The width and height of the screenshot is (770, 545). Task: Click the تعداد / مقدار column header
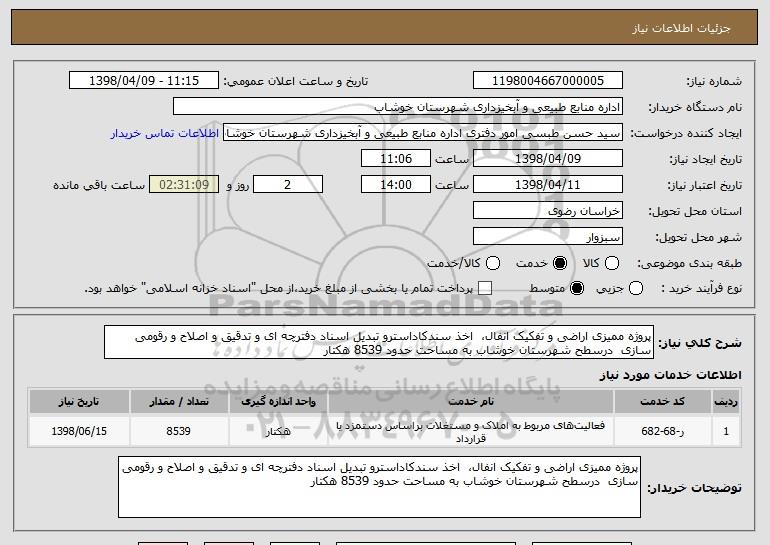179,402
